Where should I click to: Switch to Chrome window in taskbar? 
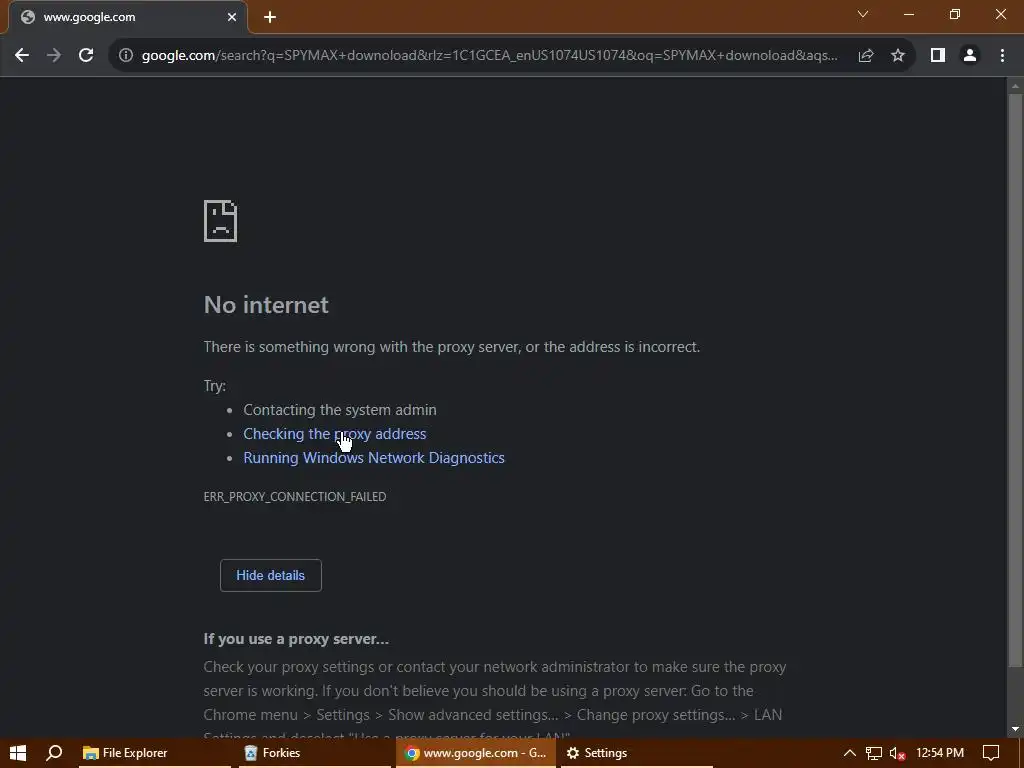475,753
